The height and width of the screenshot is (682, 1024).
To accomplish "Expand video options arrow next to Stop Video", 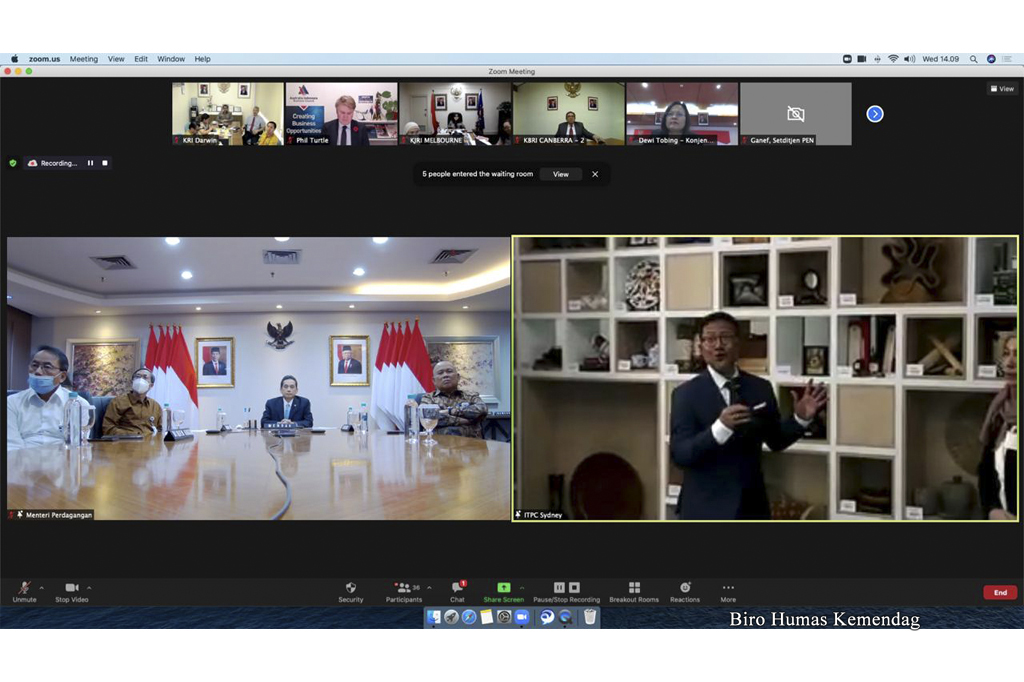I will pyautogui.click(x=89, y=588).
